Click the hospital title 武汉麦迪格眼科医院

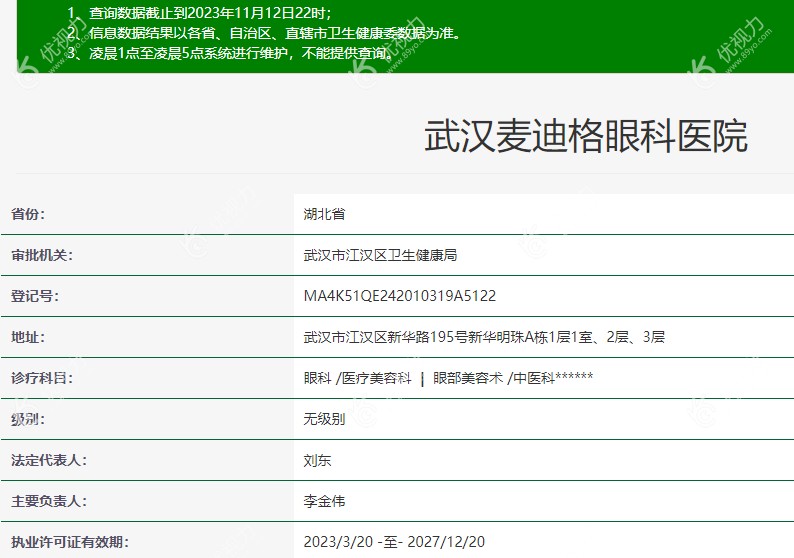click(x=586, y=136)
